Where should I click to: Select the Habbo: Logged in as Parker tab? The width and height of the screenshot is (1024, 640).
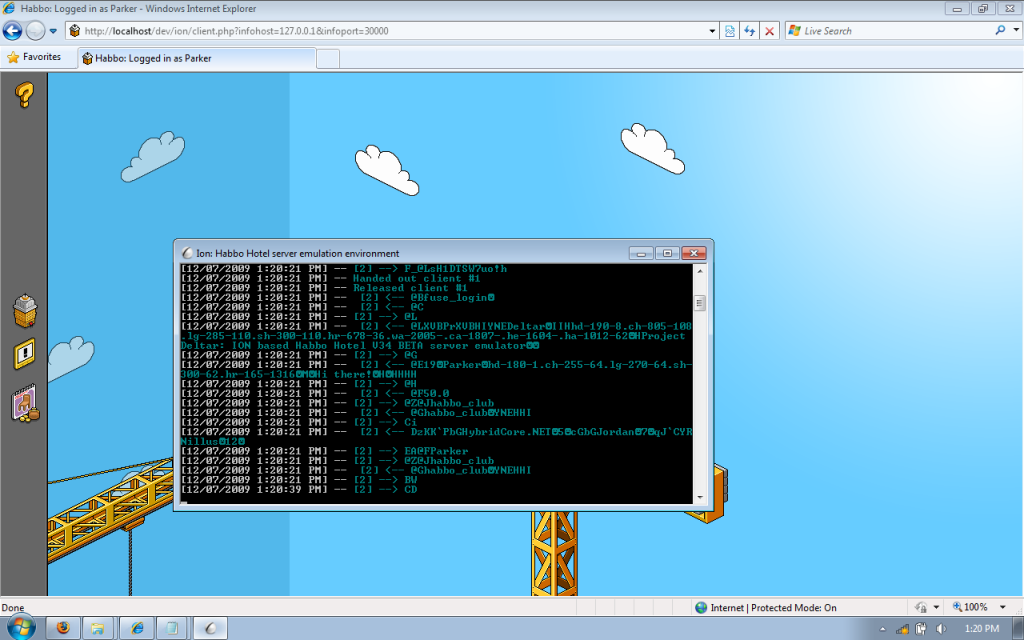[x=197, y=58]
